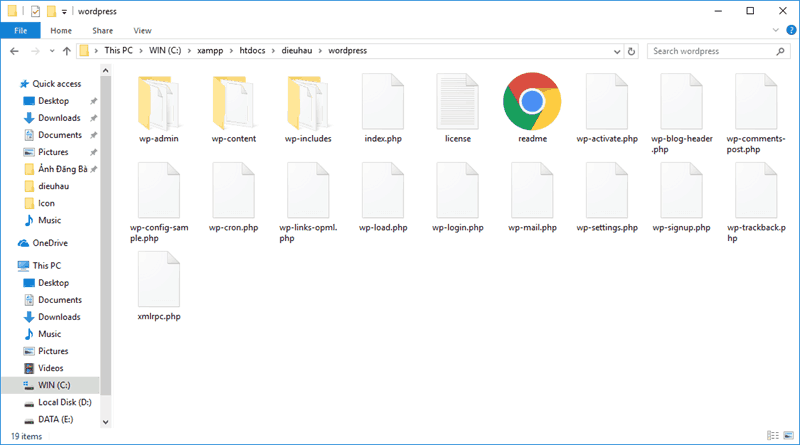Select the wp-cron.php file icon
800x445 pixels.
tap(234, 190)
